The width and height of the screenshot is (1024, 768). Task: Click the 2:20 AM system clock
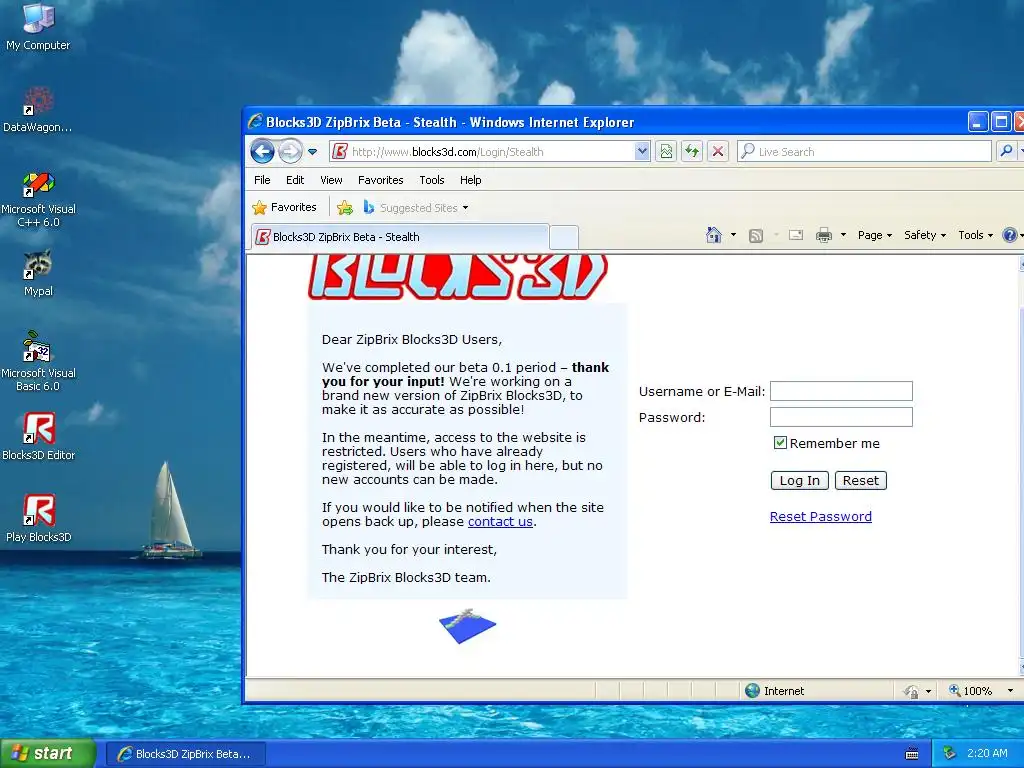[987, 754]
